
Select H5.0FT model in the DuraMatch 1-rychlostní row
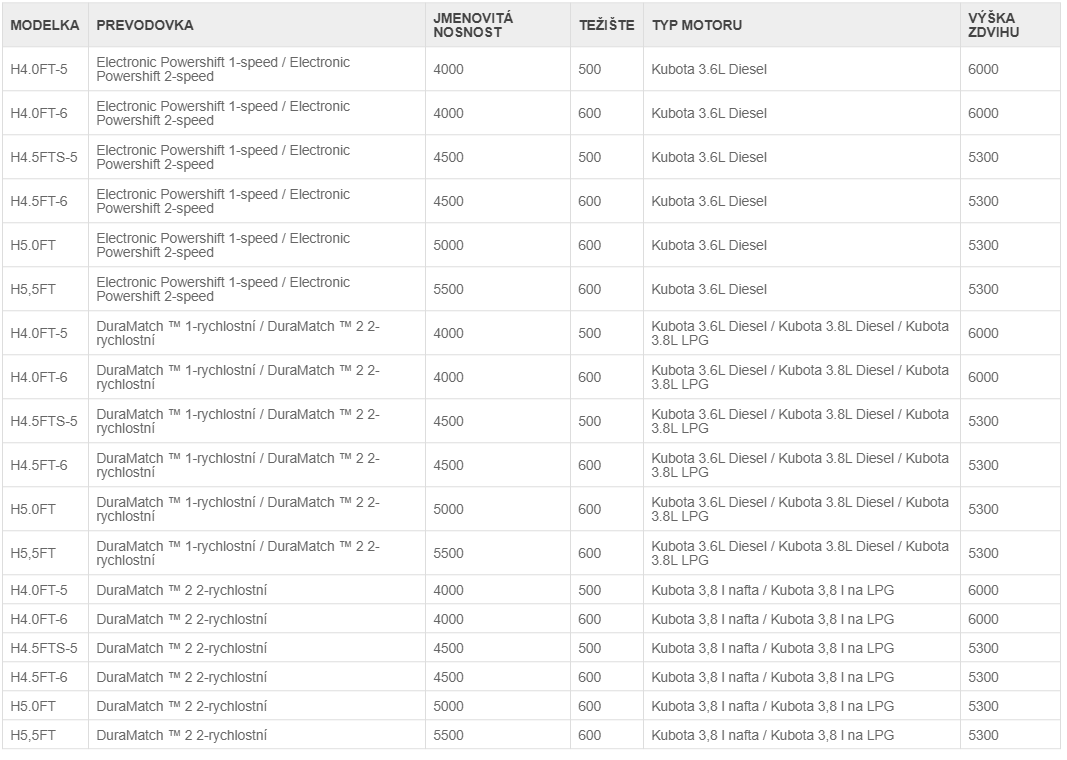click(x=33, y=510)
